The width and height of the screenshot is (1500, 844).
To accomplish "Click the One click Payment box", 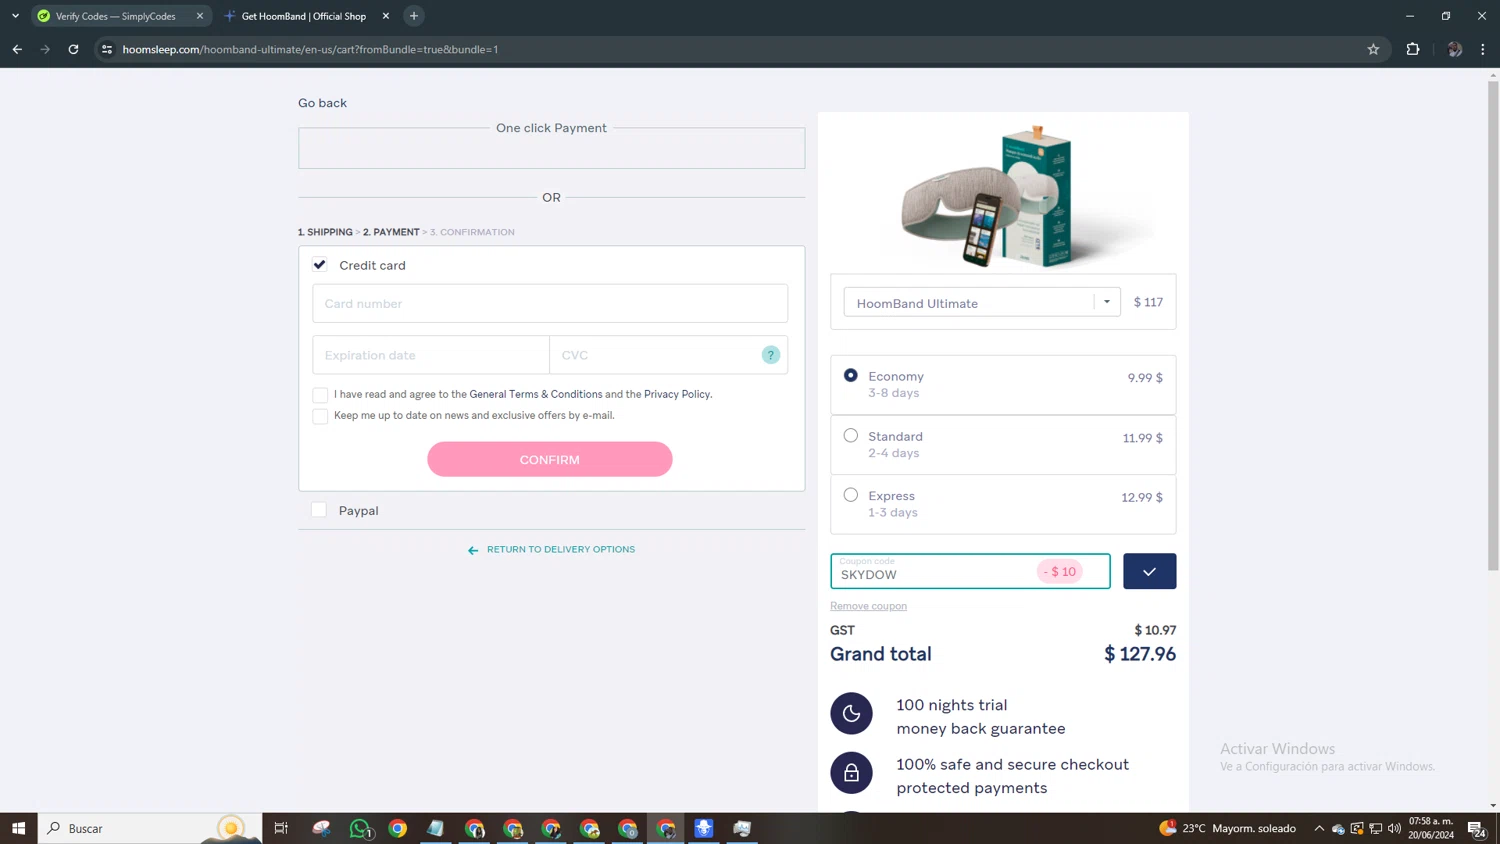I will 551,148.
